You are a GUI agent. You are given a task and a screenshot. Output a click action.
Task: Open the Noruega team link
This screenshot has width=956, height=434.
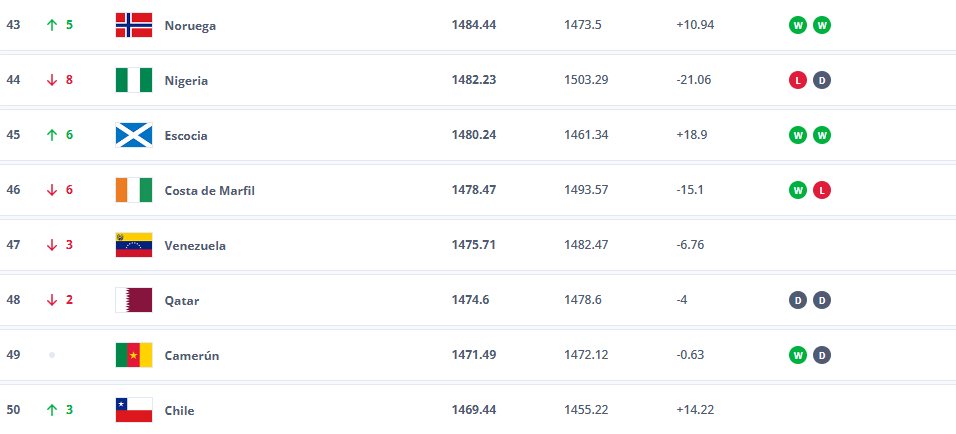190,26
